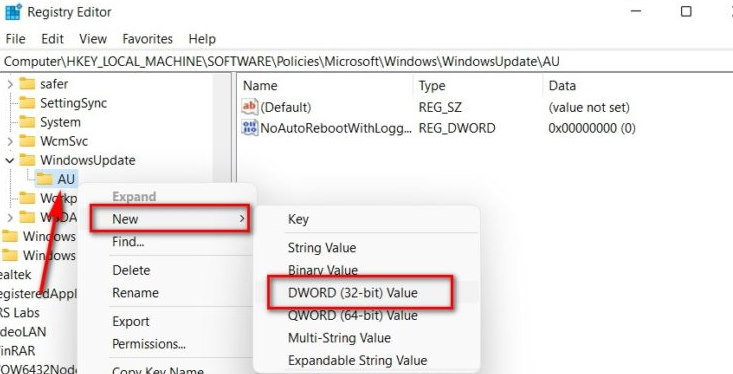The height and width of the screenshot is (374, 733).
Task: Choose Delete from context menu
Action: [x=131, y=270]
